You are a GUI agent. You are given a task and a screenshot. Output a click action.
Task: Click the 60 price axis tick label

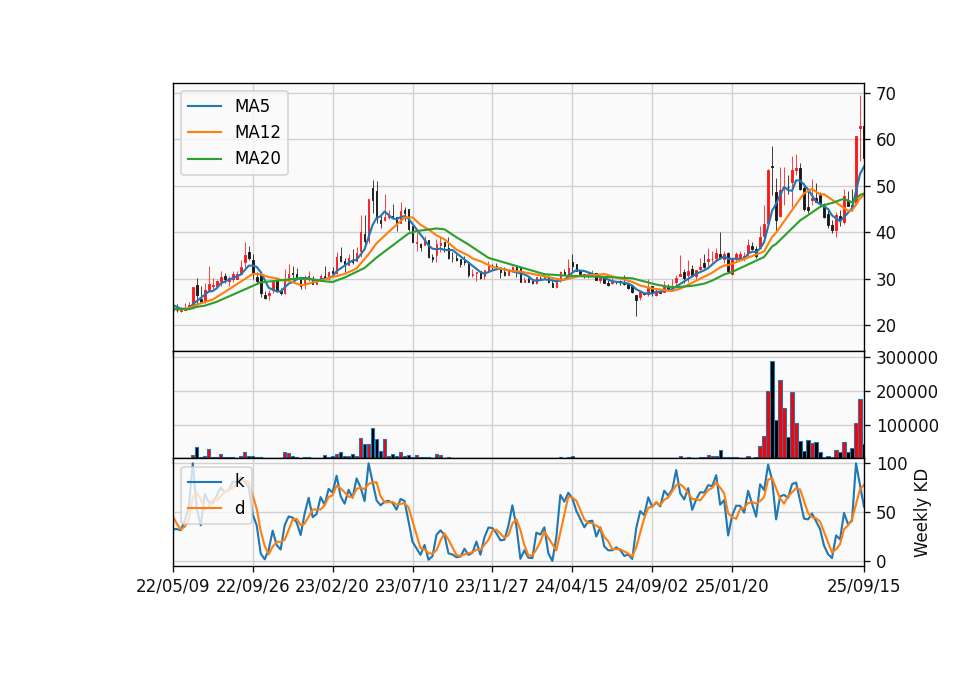pyautogui.click(x=886, y=140)
